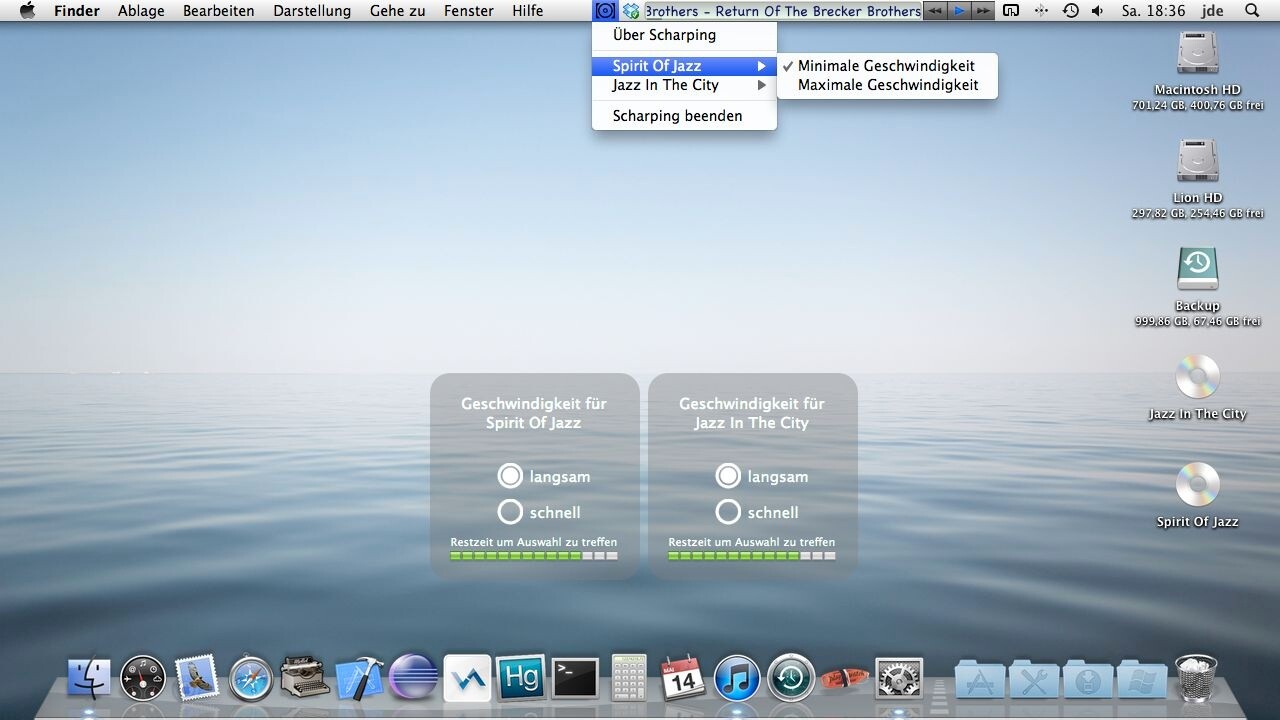The height and width of the screenshot is (720, 1280).
Task: Open the typewriter app in Dock
Action: tap(305, 678)
